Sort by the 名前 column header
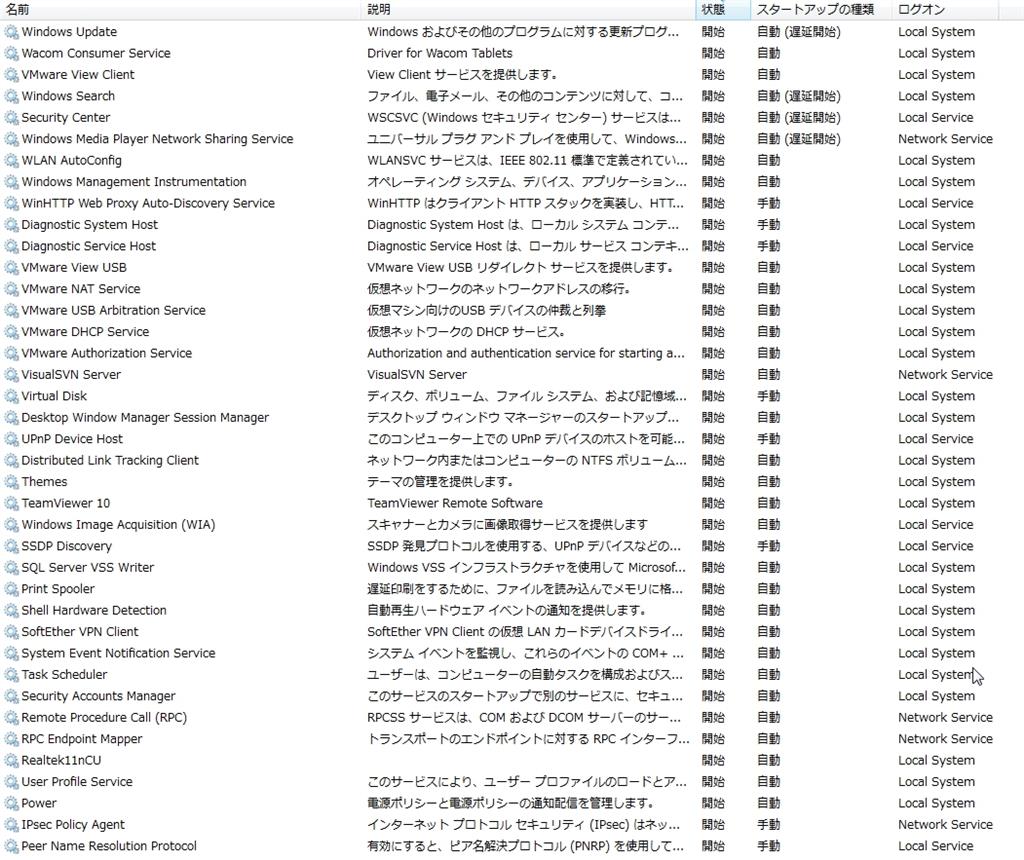The image size is (1024, 860). click(180, 9)
